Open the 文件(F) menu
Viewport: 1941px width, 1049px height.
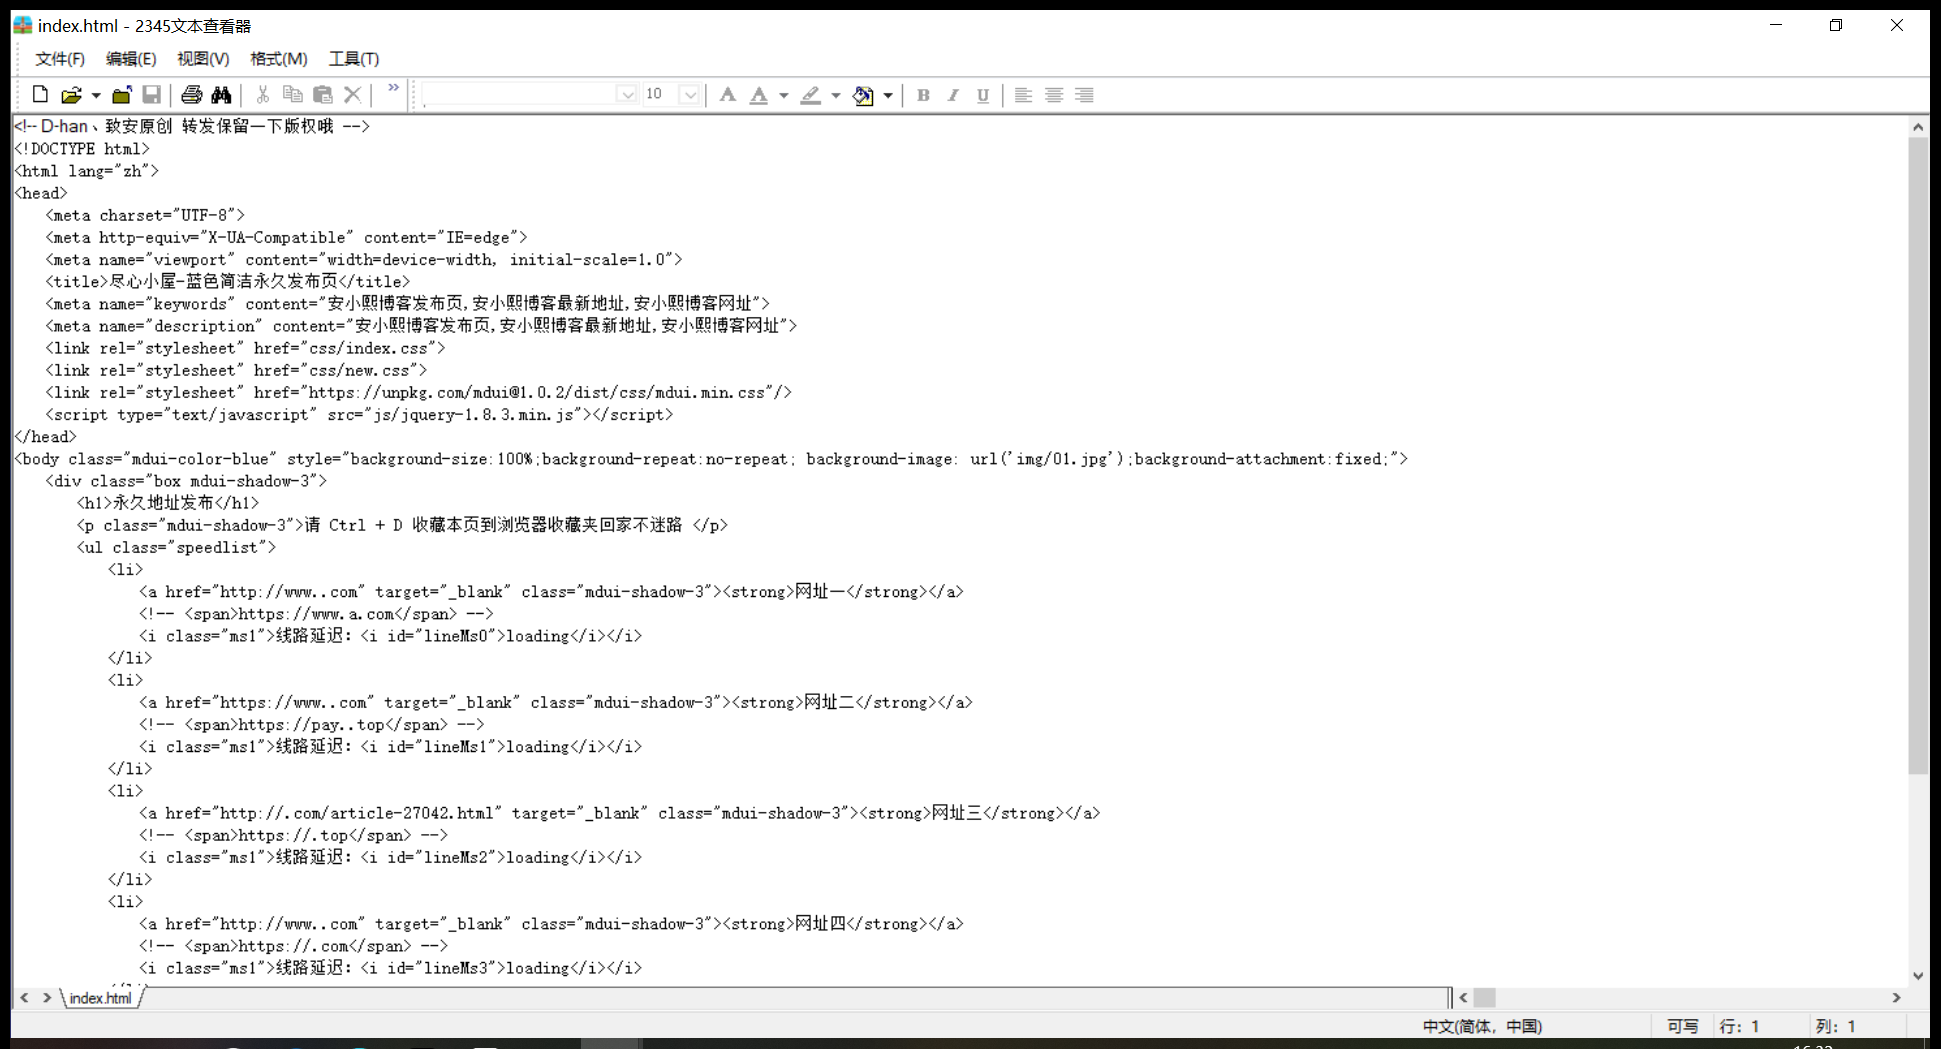(x=60, y=59)
